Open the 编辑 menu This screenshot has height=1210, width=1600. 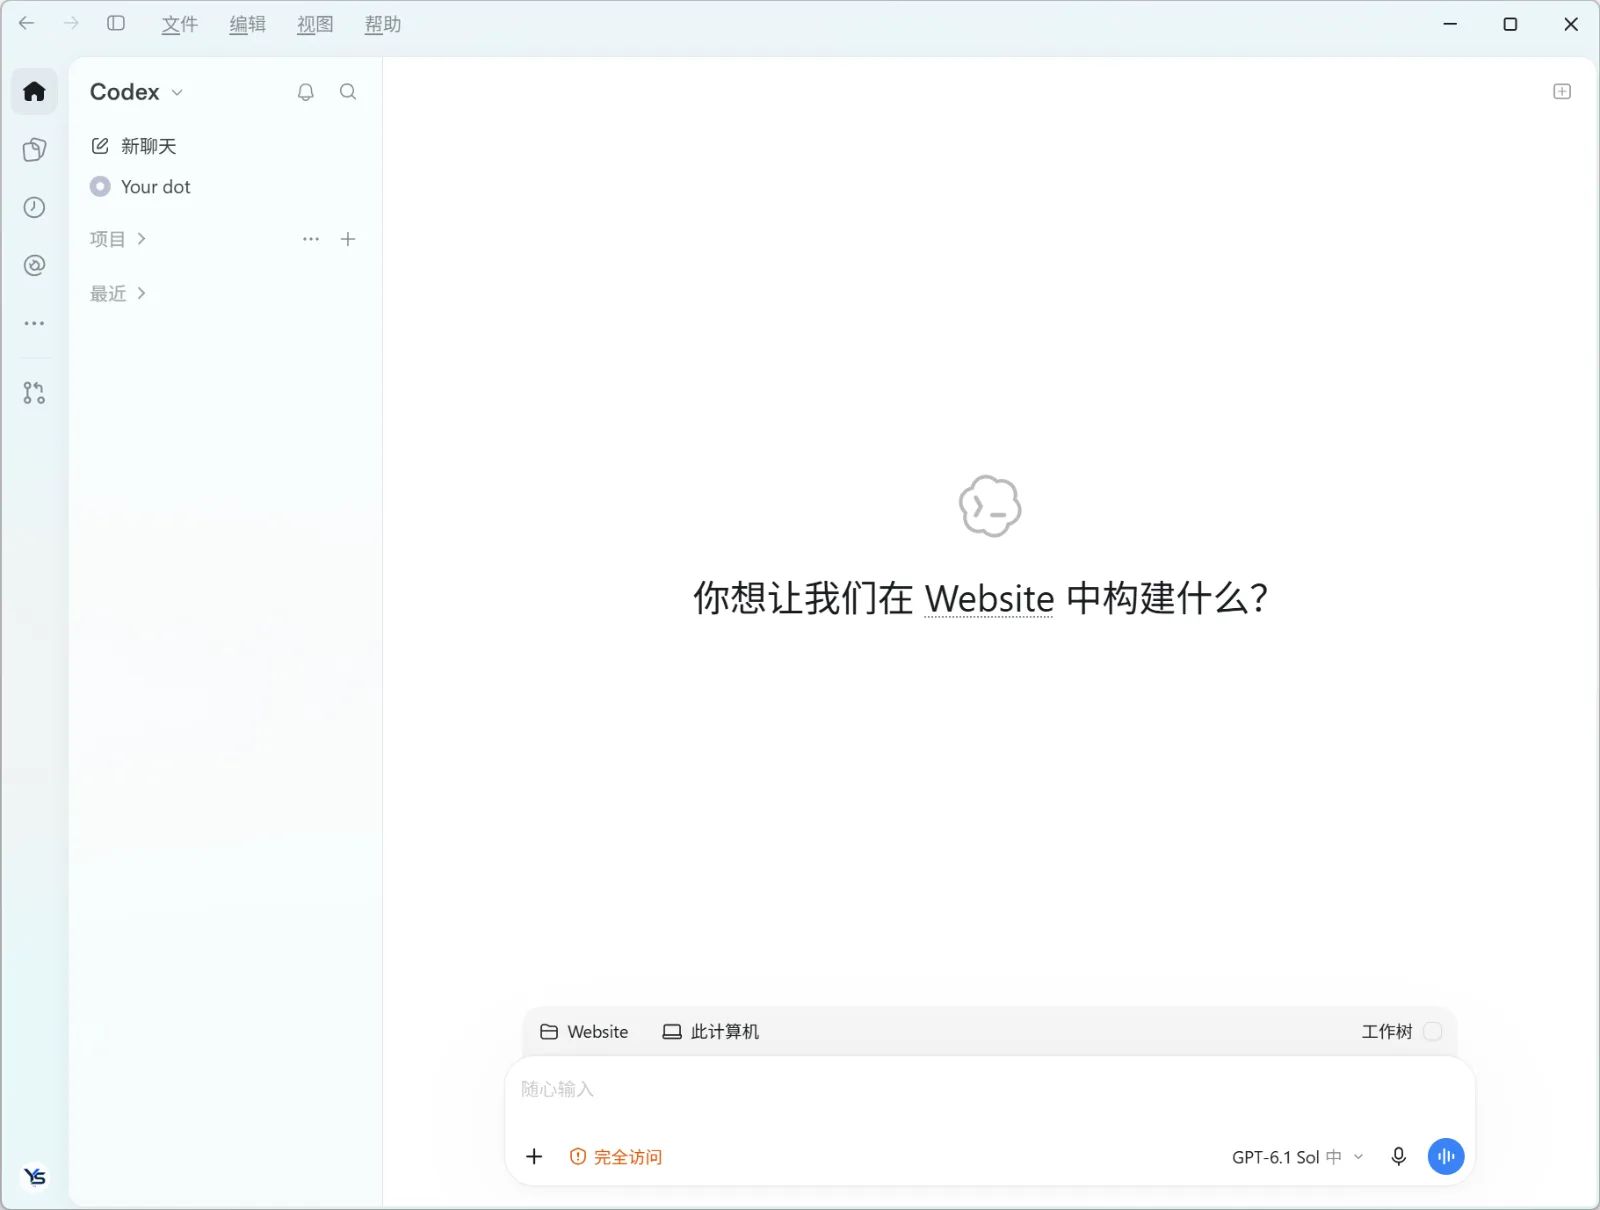(x=247, y=24)
